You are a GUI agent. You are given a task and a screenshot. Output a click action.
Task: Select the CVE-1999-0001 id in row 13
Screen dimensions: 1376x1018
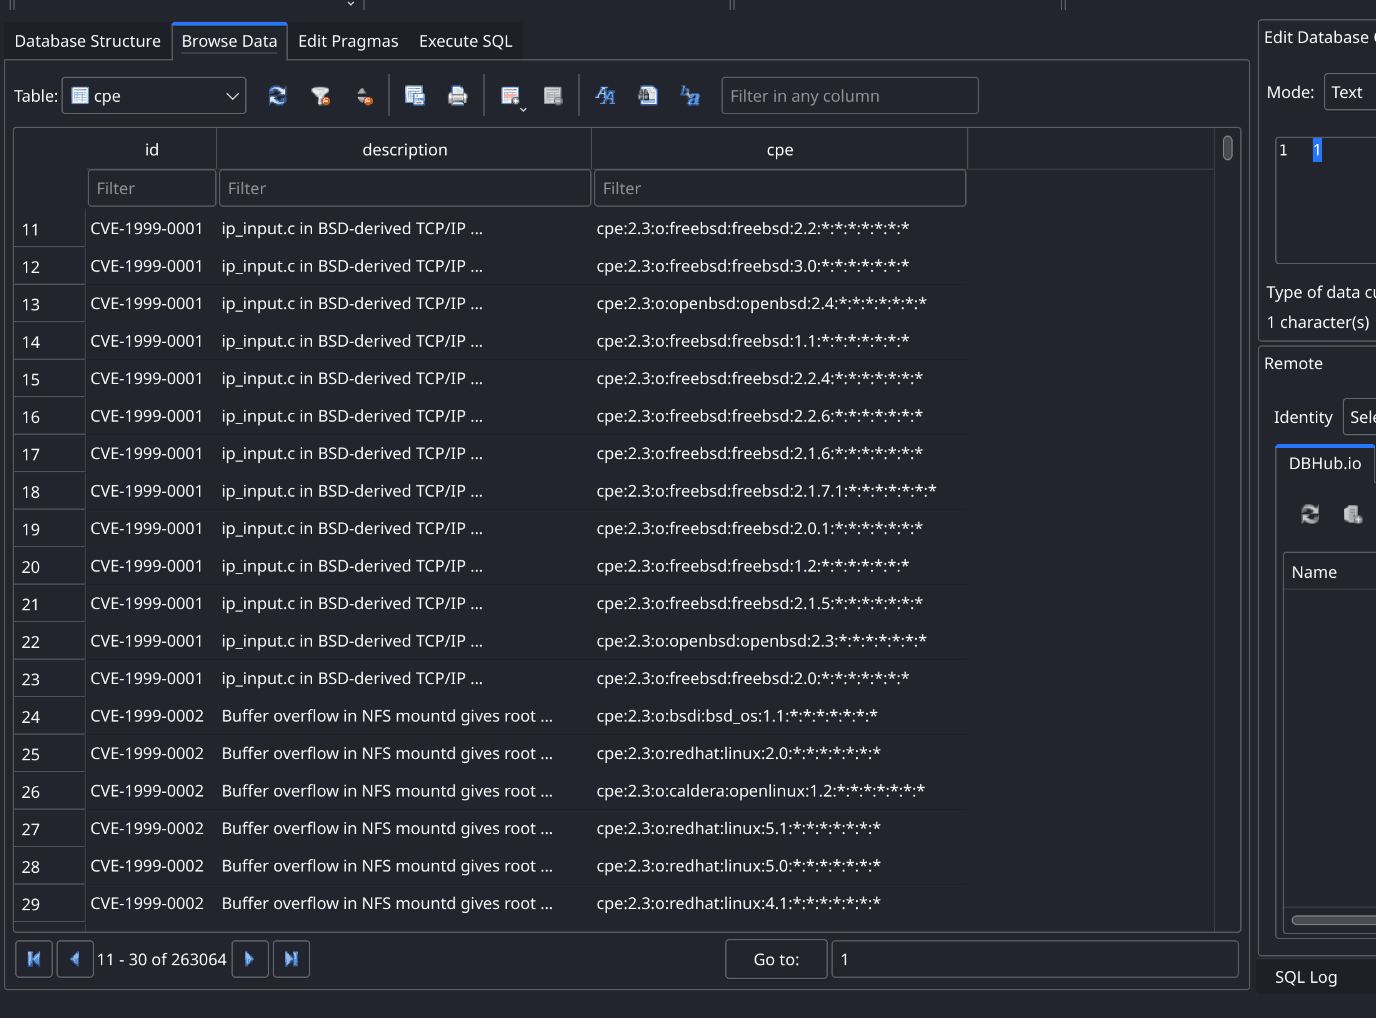(151, 303)
